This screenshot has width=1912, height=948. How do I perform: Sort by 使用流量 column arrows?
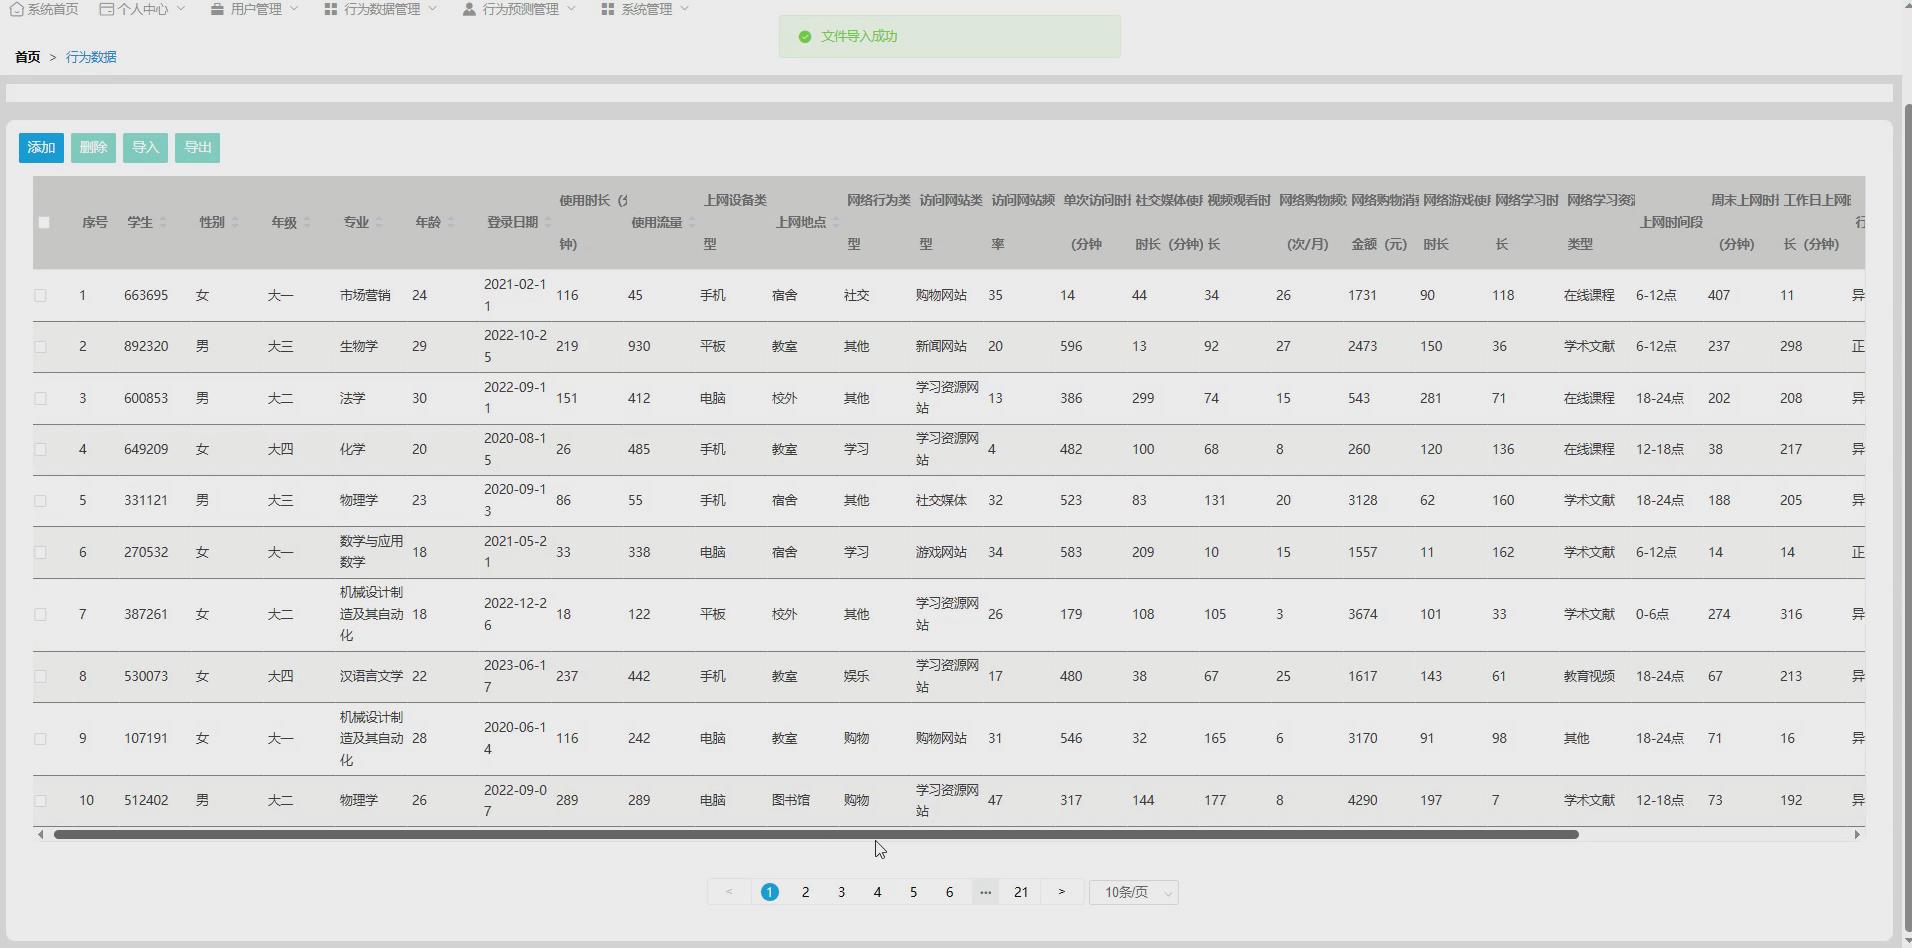[691, 222]
